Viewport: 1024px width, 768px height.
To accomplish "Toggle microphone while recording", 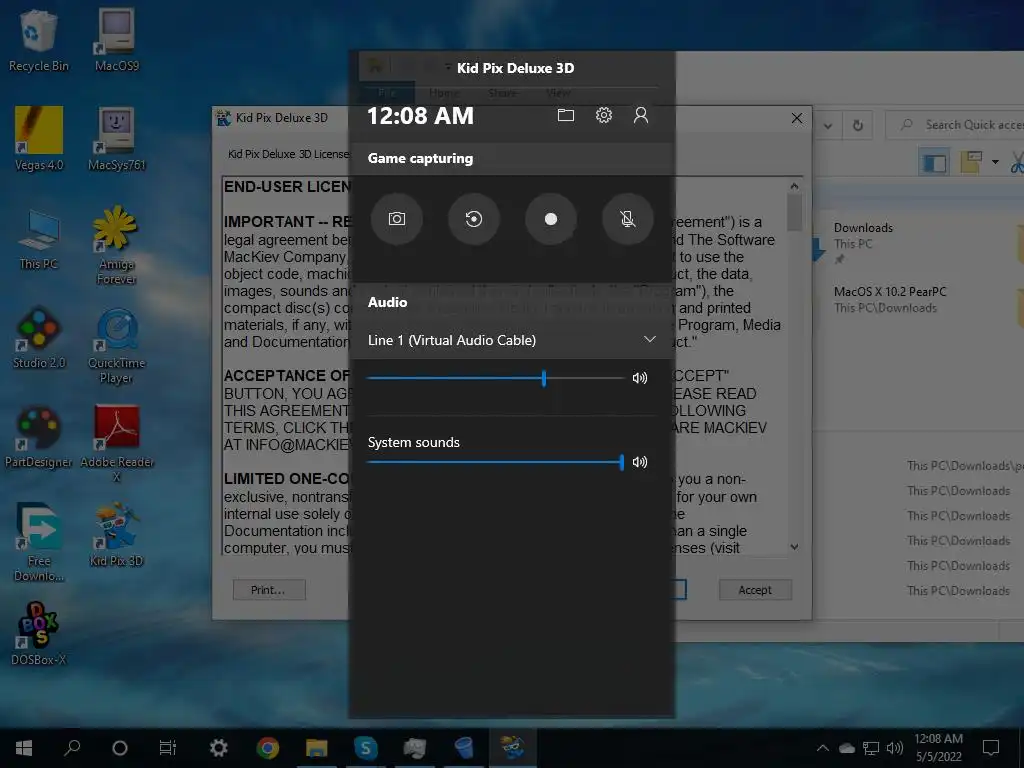I will (x=628, y=219).
